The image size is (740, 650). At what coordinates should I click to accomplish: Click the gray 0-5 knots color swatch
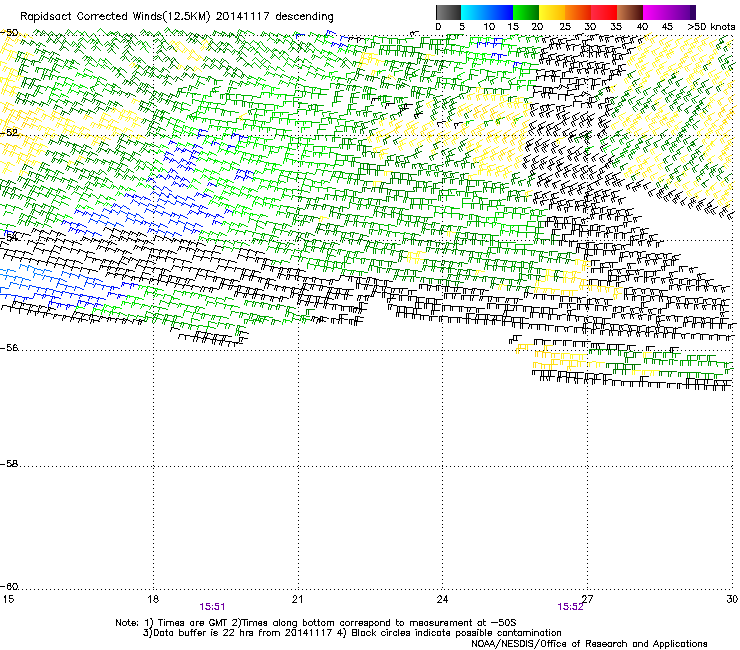448,12
